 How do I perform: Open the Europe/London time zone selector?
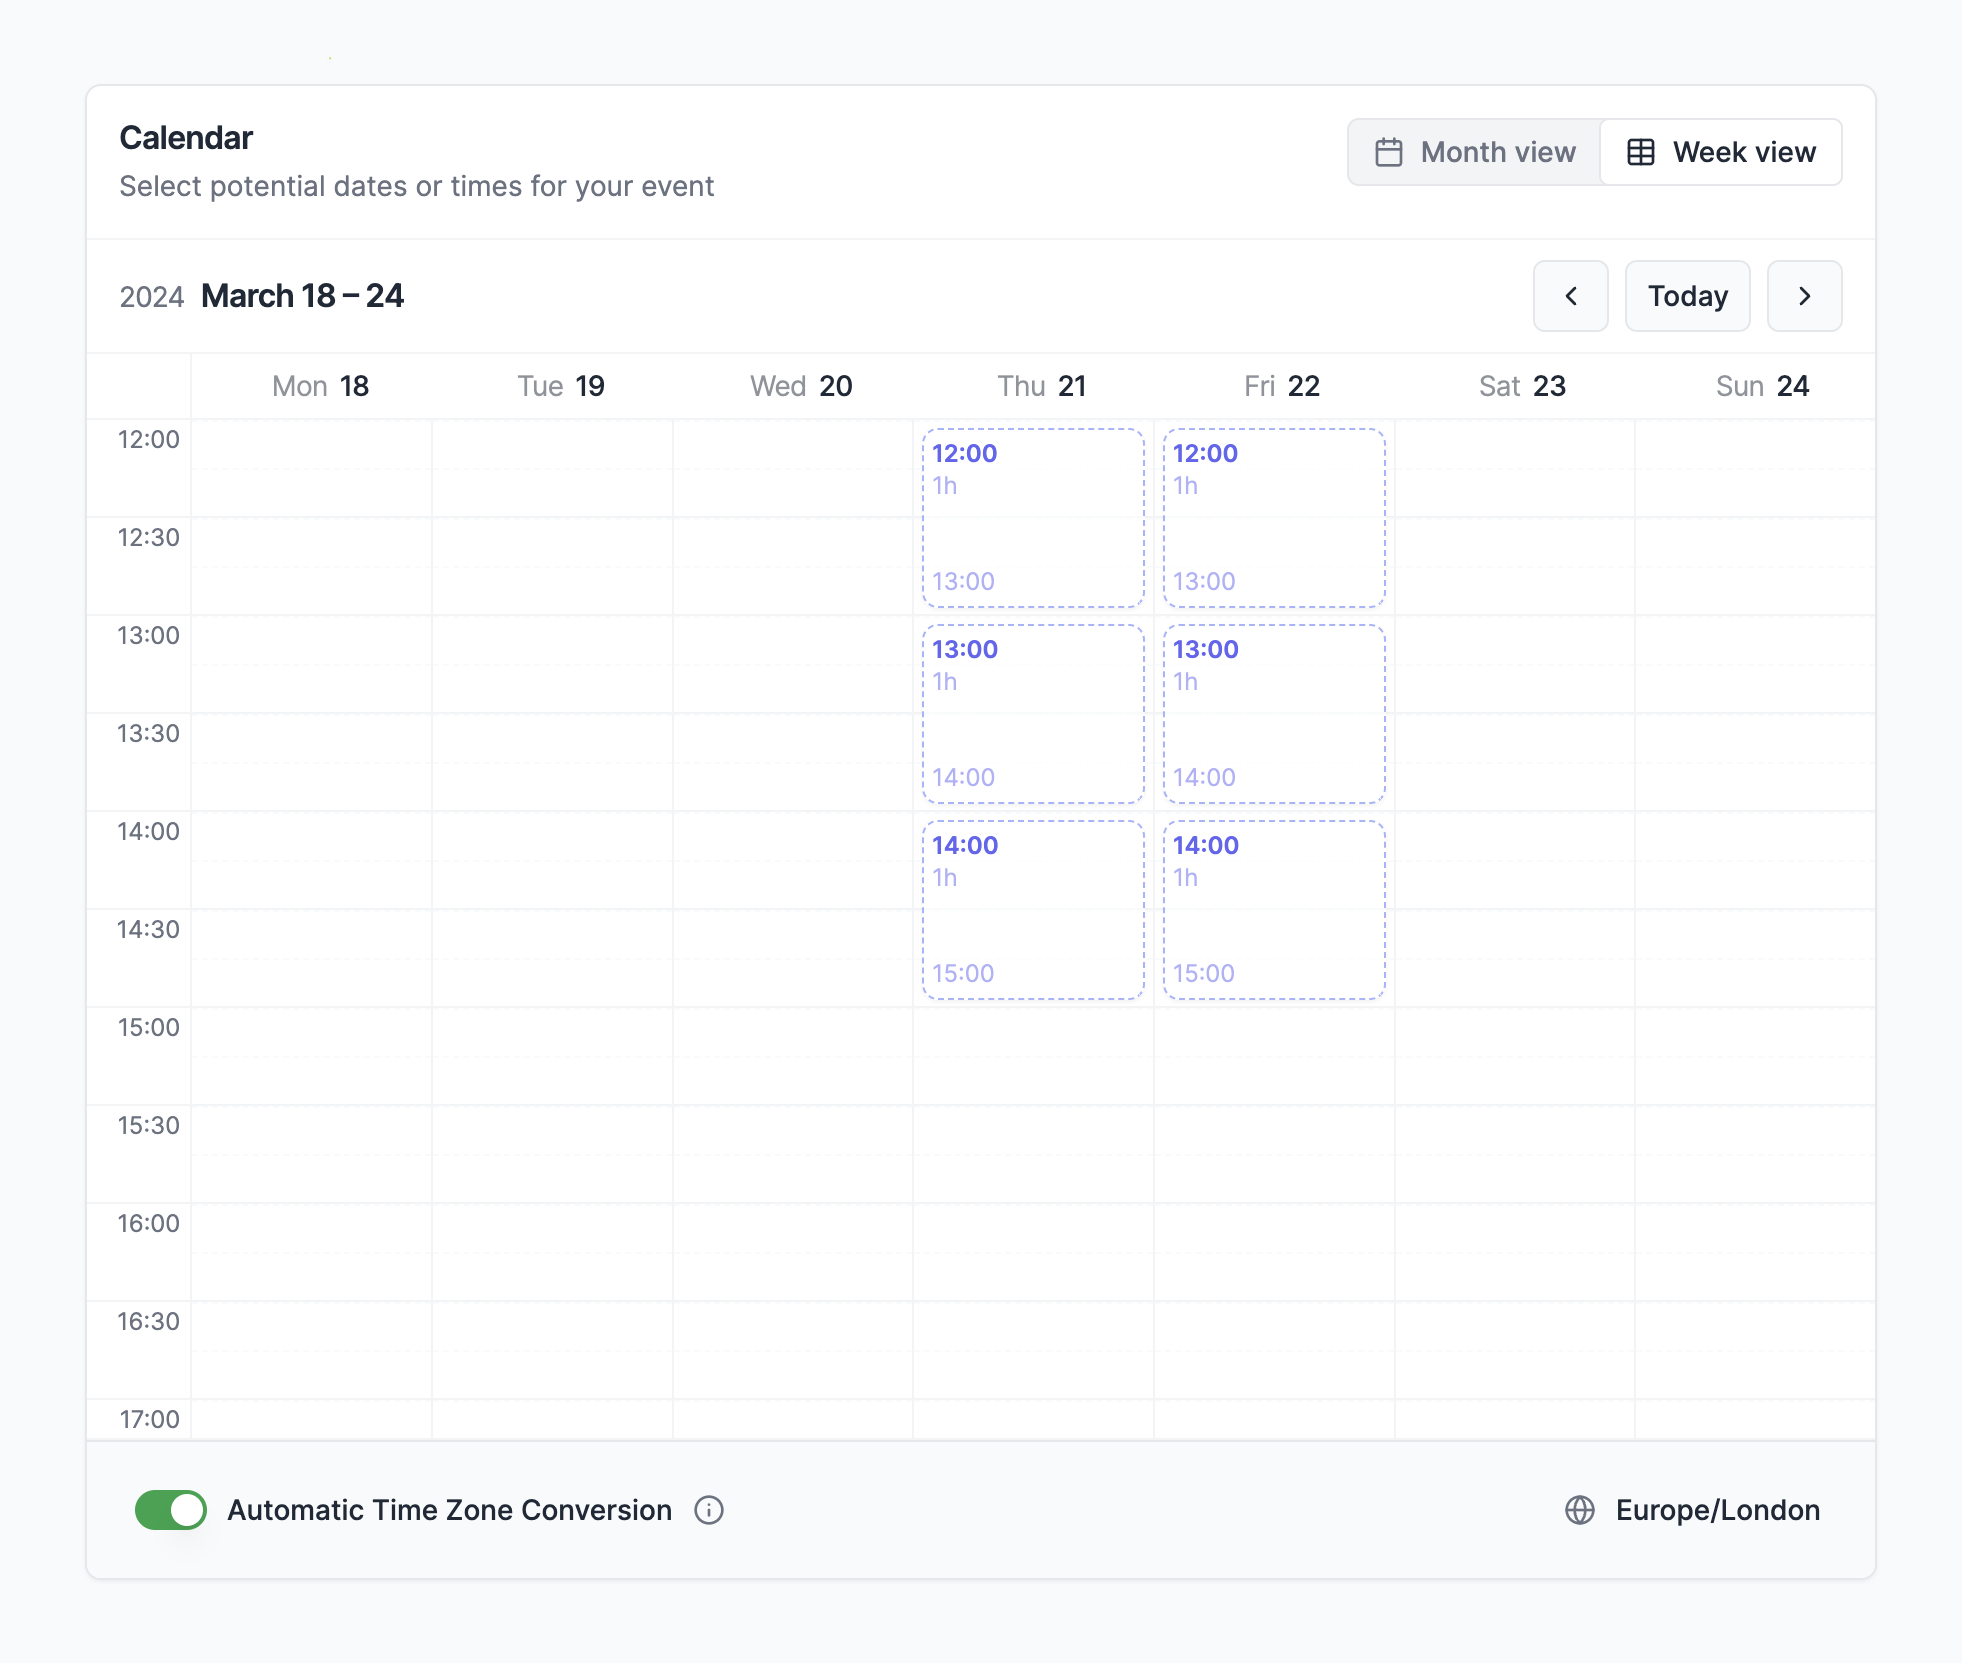click(x=1716, y=1510)
